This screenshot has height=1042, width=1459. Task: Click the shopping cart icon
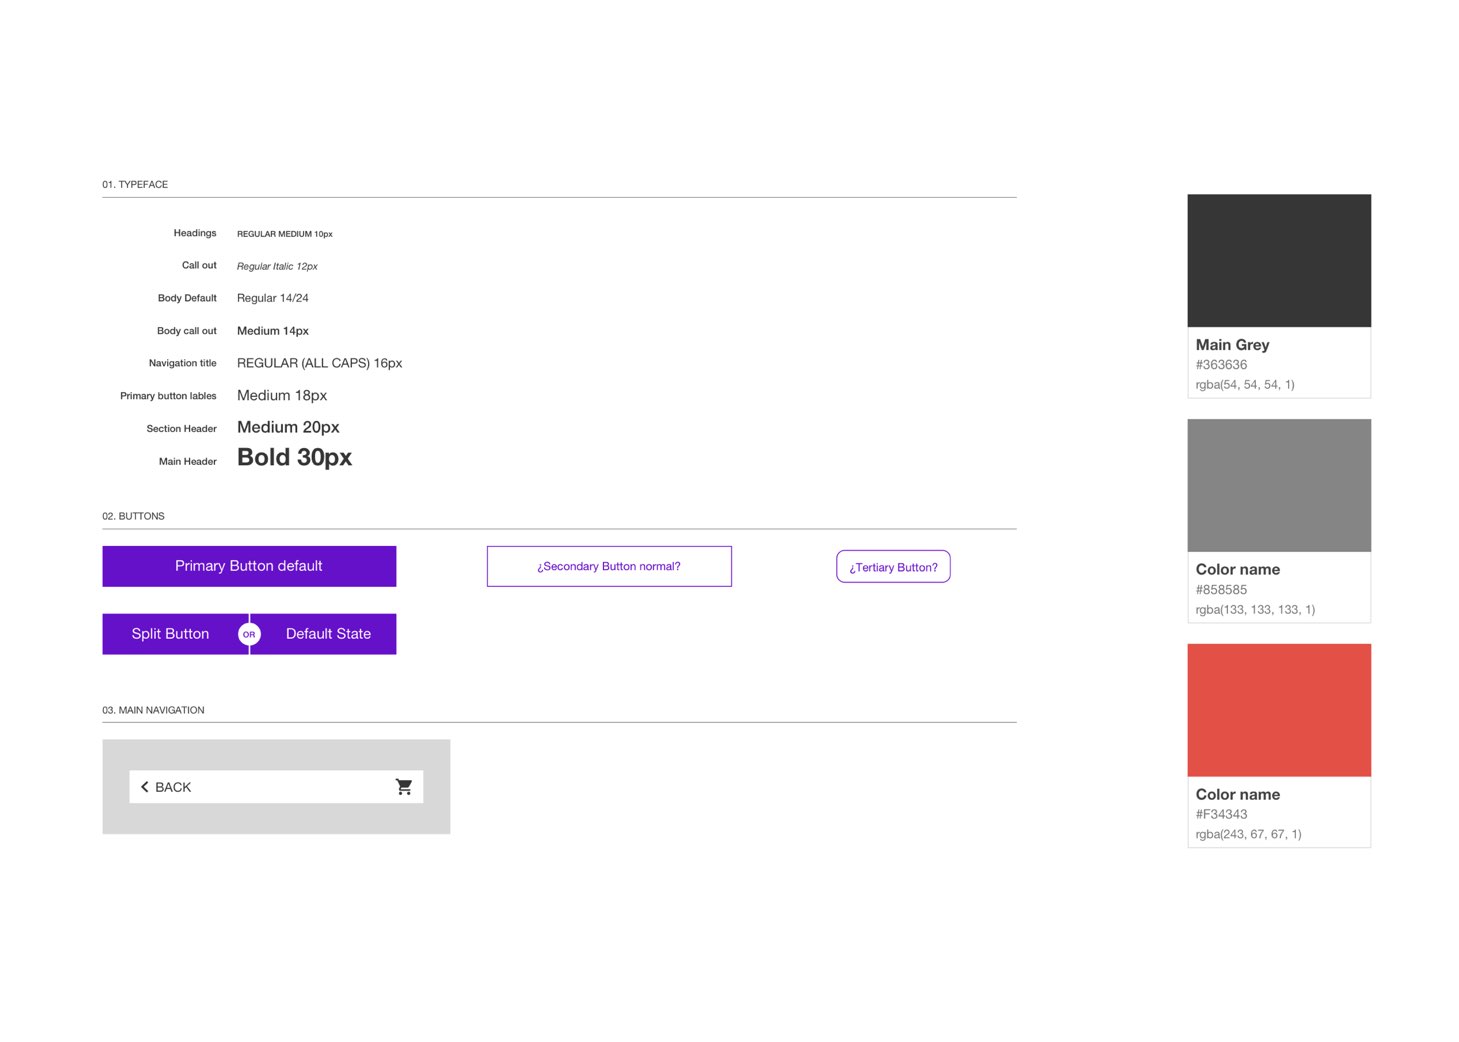pos(403,787)
